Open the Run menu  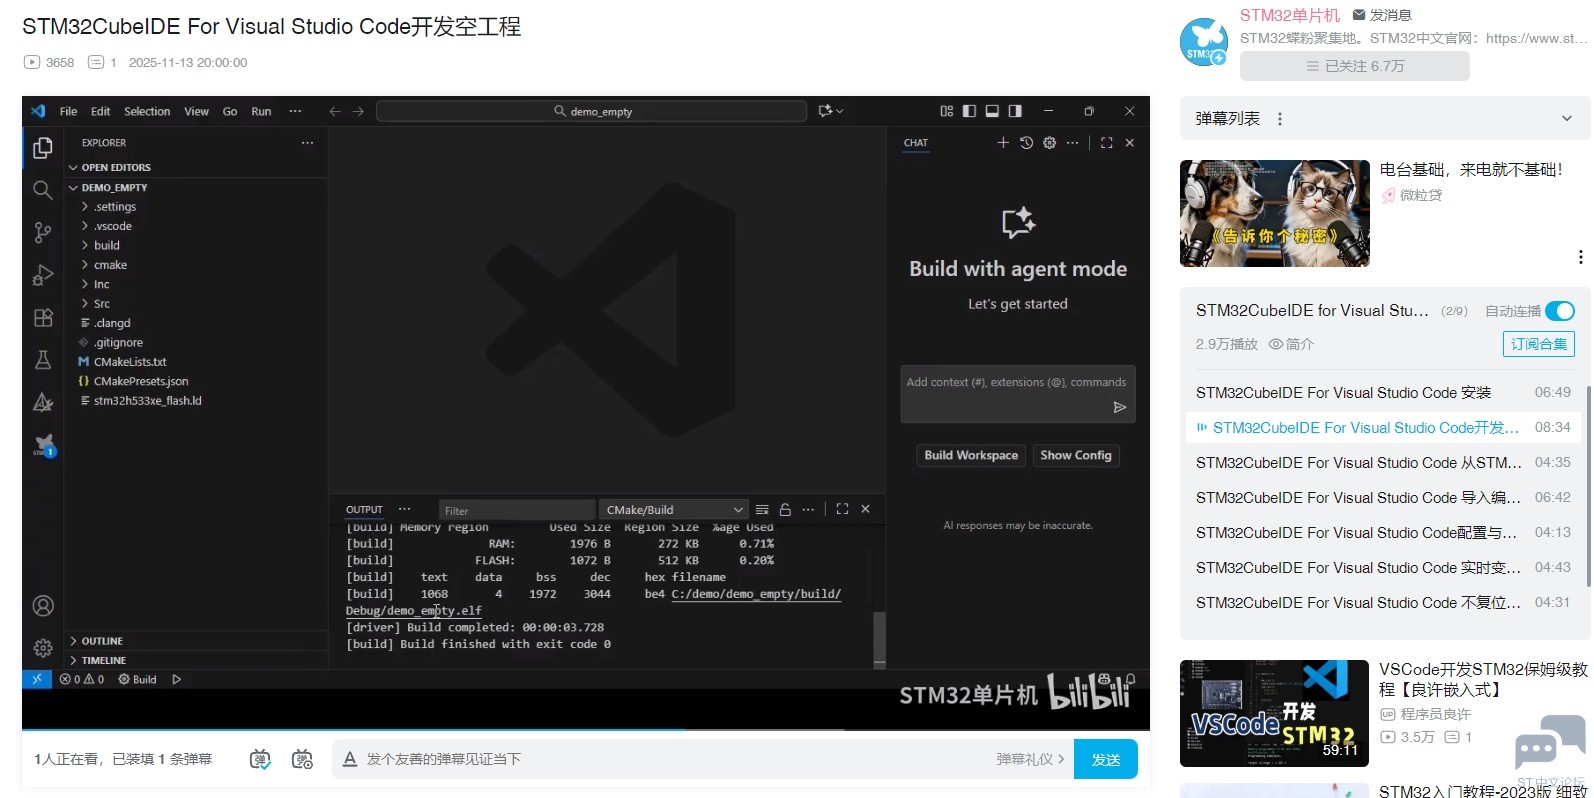(x=261, y=111)
